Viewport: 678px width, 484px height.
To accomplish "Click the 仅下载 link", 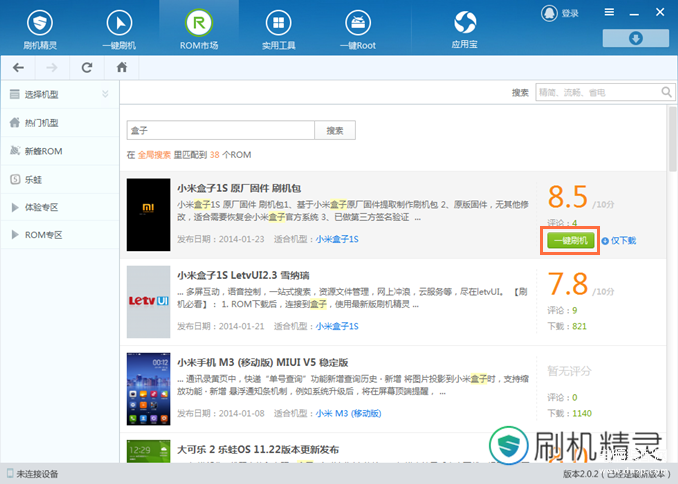I will [x=619, y=240].
